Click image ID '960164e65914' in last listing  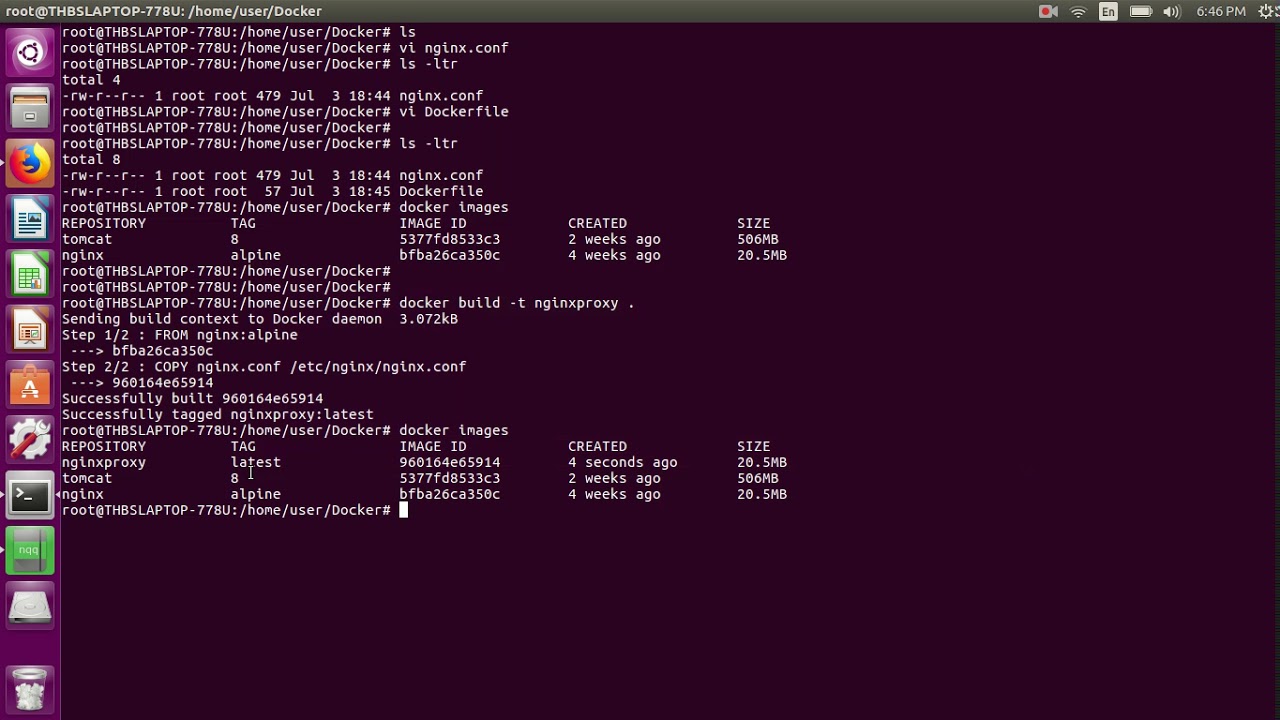pos(449,462)
